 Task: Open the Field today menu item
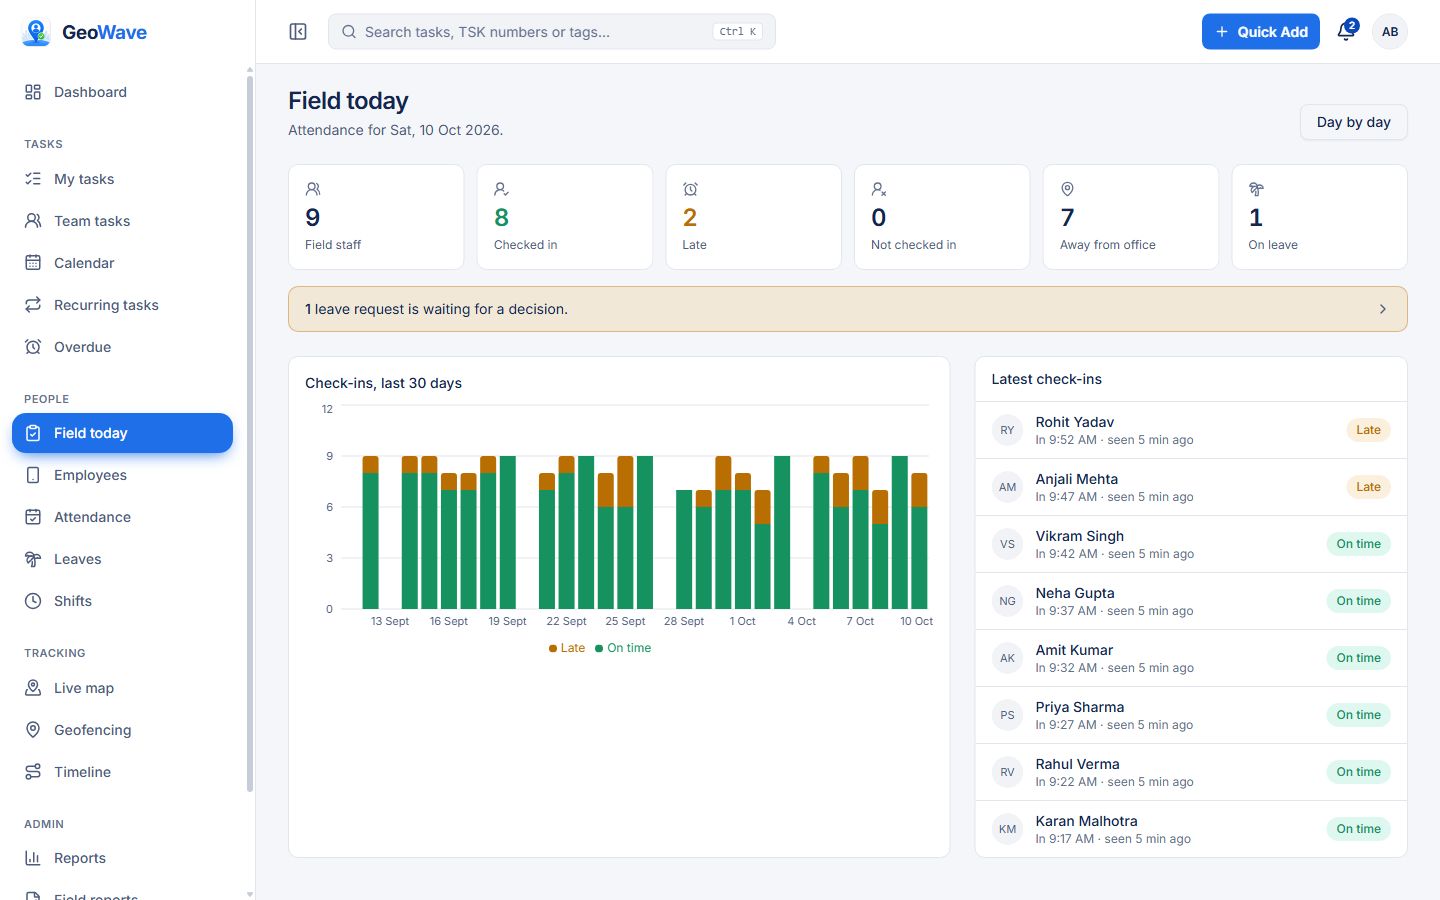(x=122, y=433)
